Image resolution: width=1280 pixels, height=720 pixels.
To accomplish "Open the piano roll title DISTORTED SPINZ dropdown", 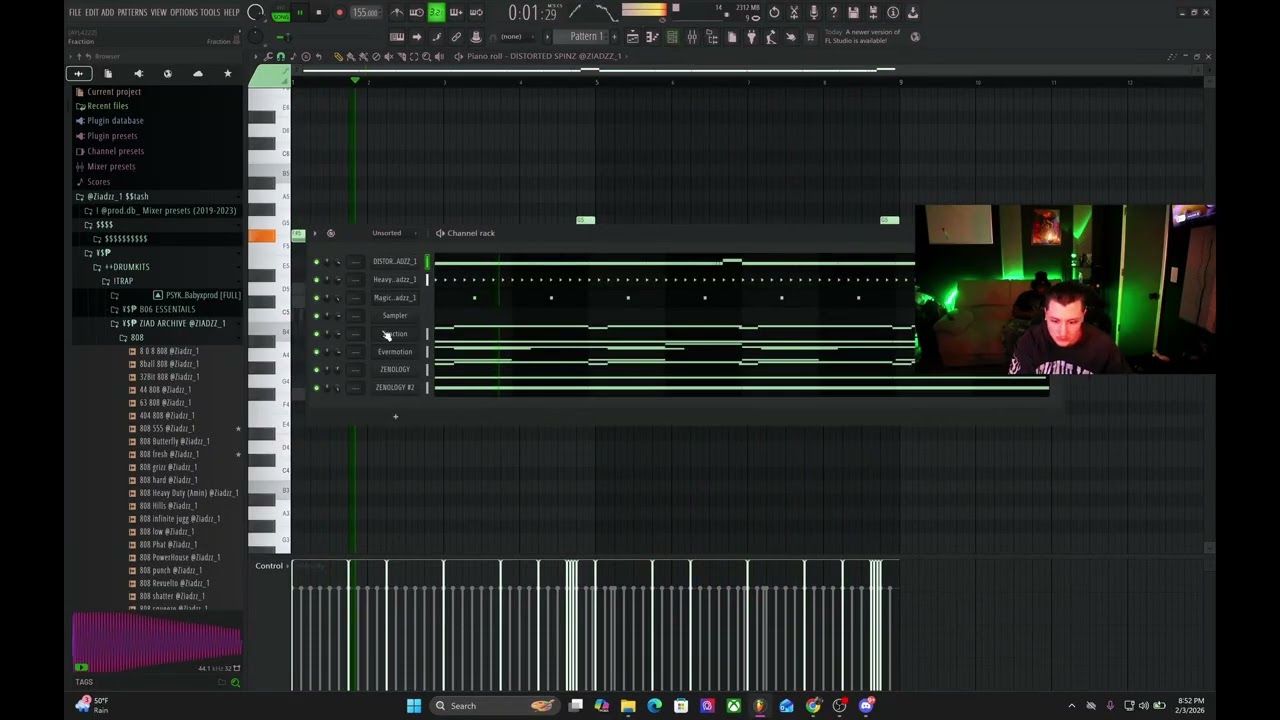I will 544,56.
